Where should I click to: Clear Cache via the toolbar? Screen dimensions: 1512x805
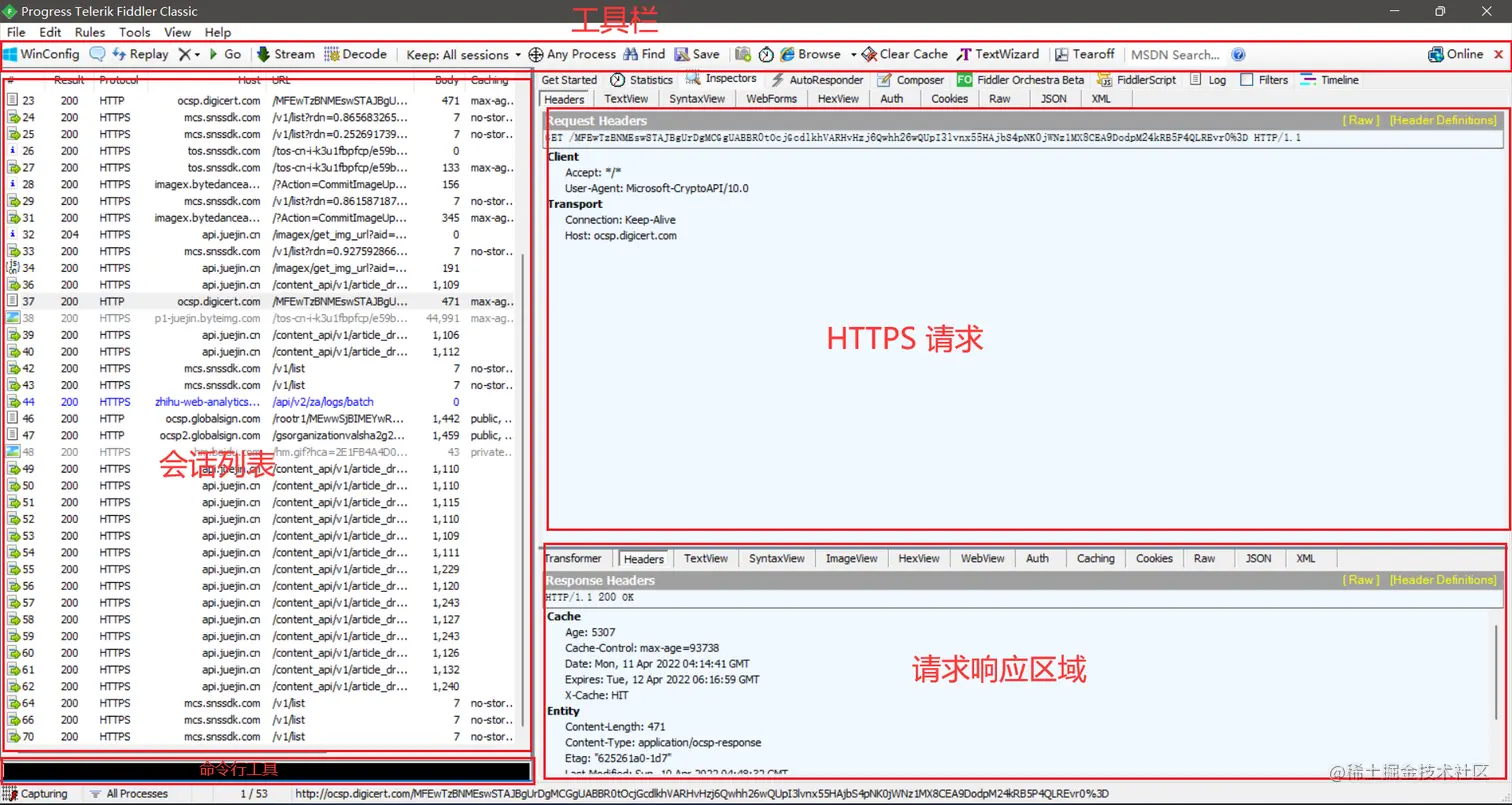click(x=905, y=54)
